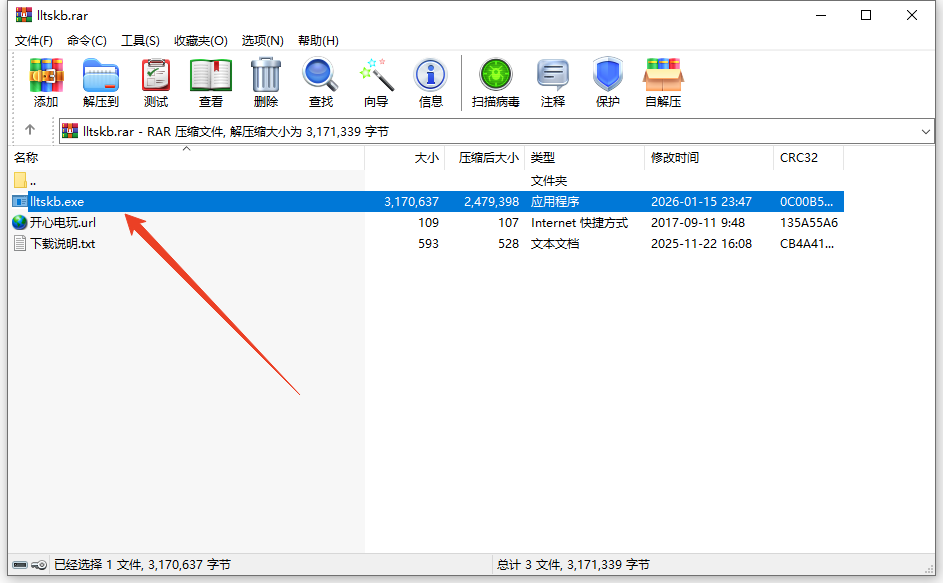
Task: Launch the Wizard (向导) wand icon
Action: click(376, 75)
